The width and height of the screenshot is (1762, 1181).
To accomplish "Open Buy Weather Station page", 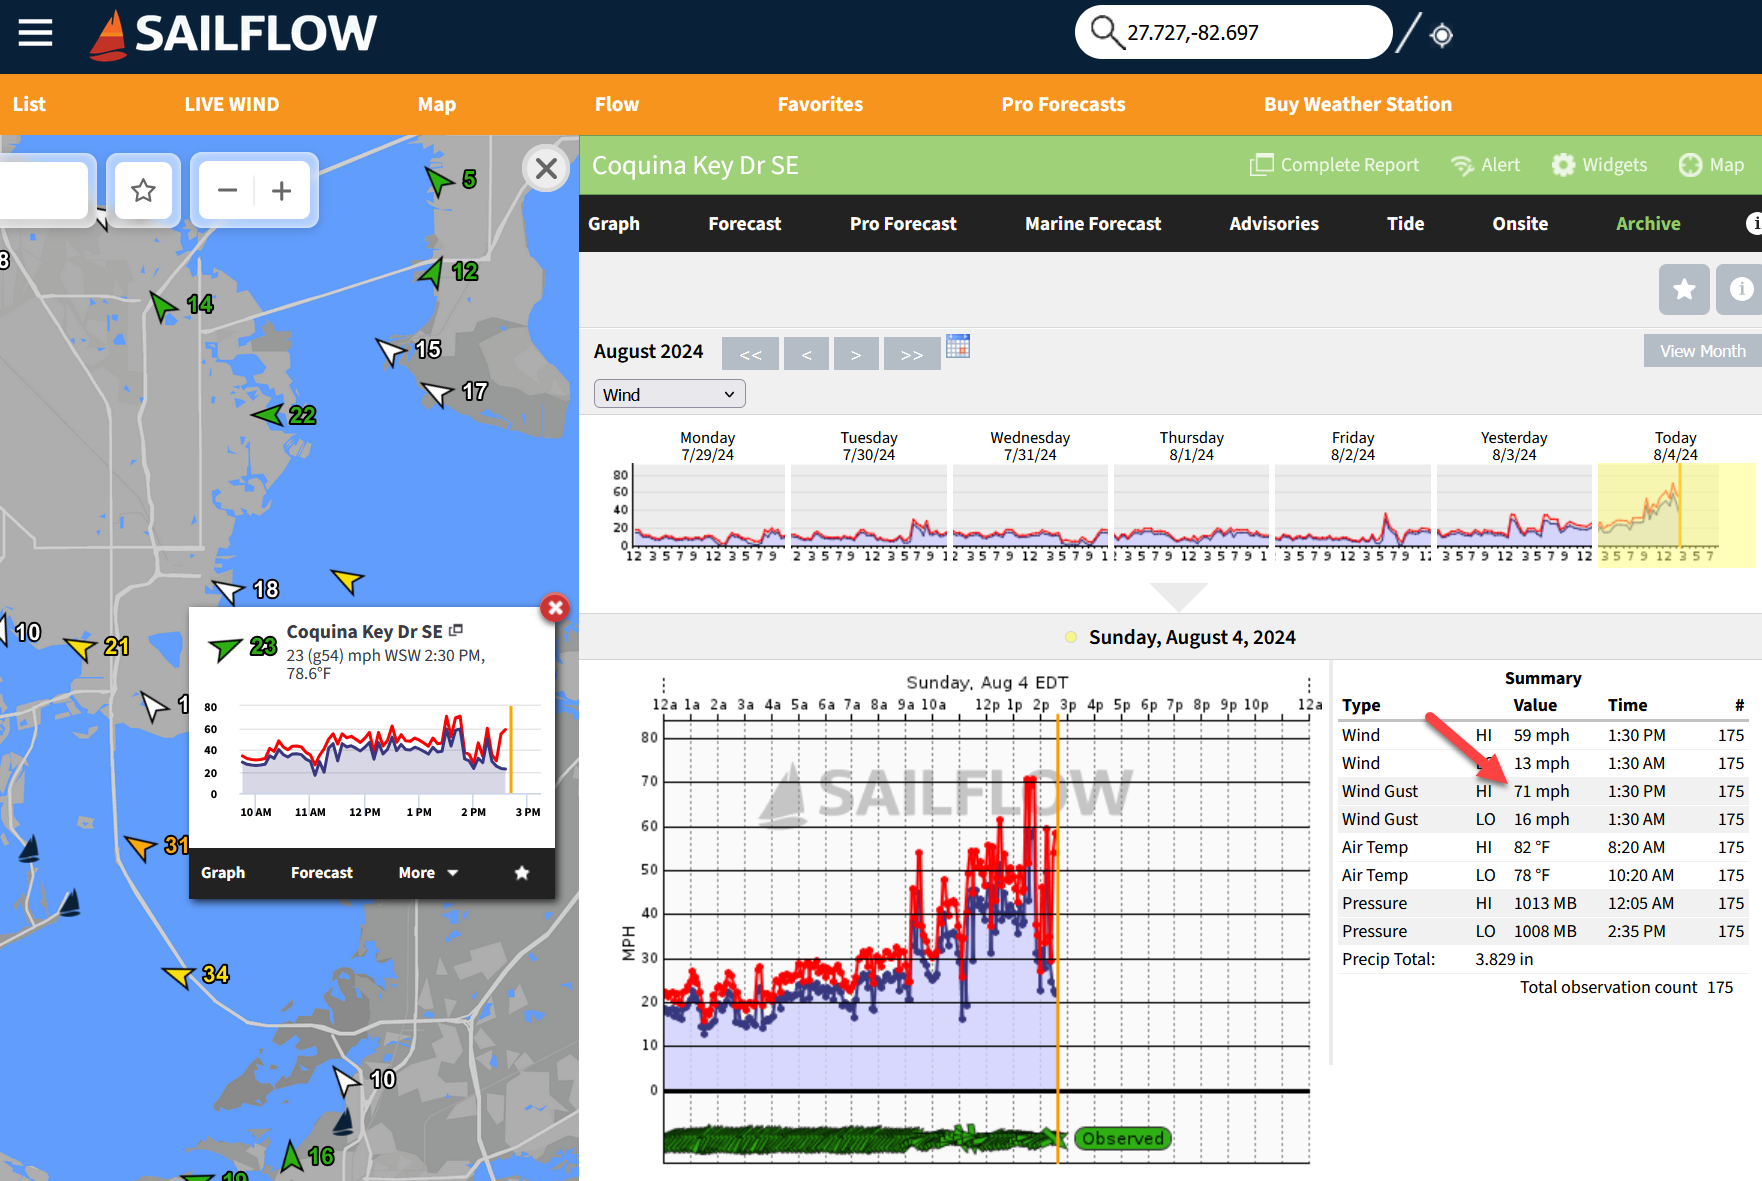I will point(1357,104).
